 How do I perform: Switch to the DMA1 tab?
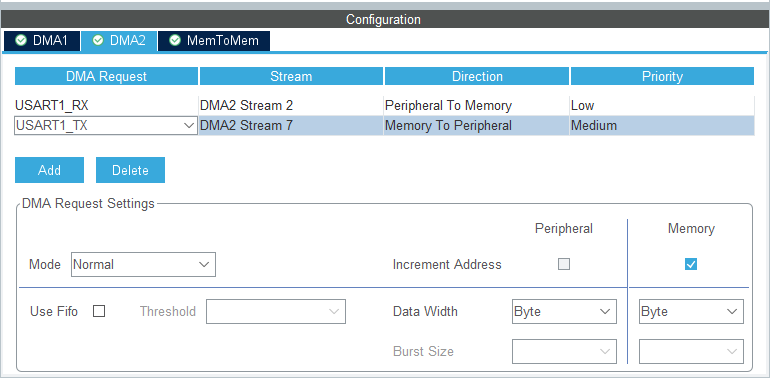click(x=42, y=41)
